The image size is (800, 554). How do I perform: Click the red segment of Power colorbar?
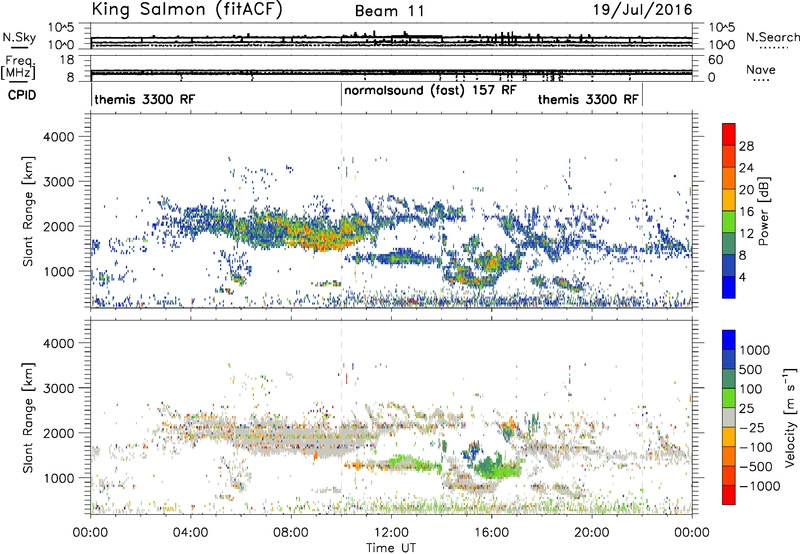[729, 135]
